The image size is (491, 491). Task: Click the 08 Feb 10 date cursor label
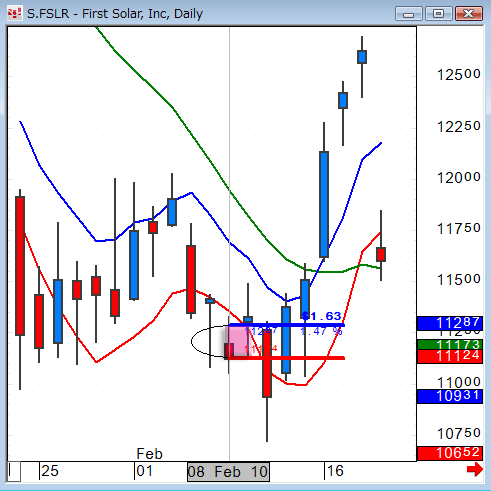228,472
